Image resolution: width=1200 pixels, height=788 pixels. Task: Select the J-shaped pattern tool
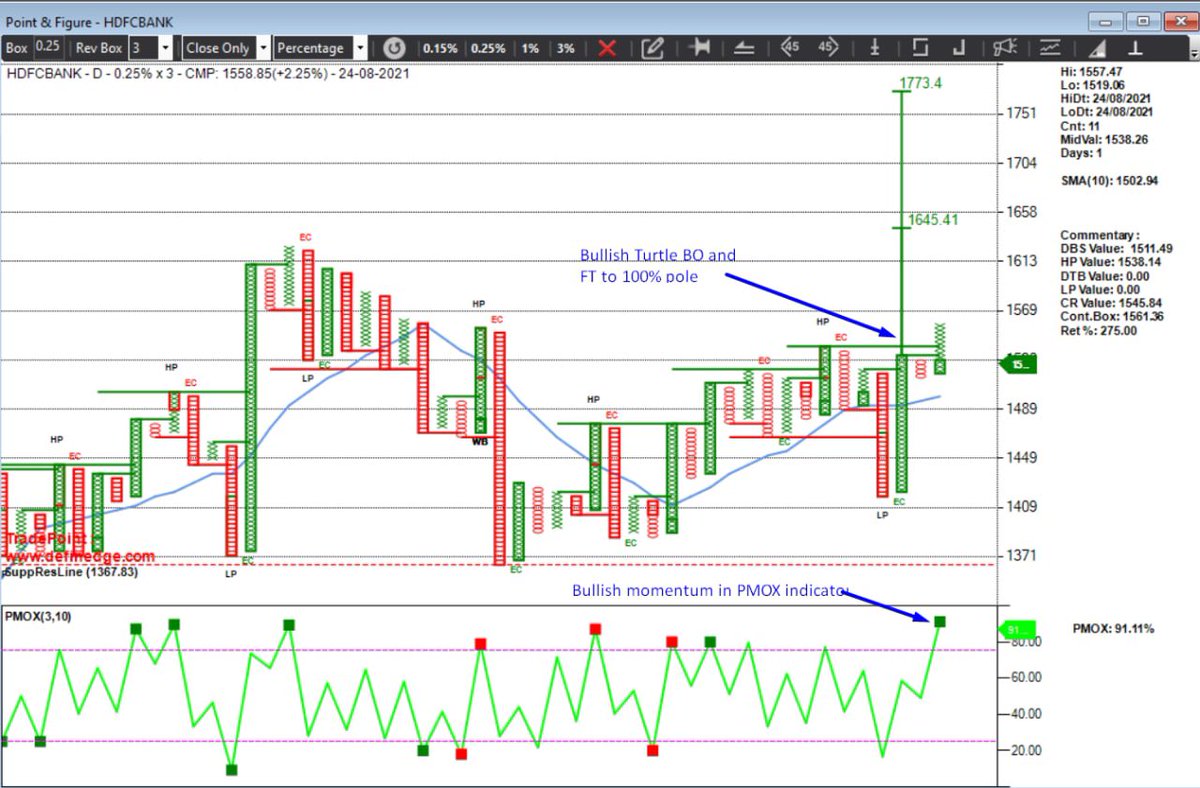(x=960, y=47)
